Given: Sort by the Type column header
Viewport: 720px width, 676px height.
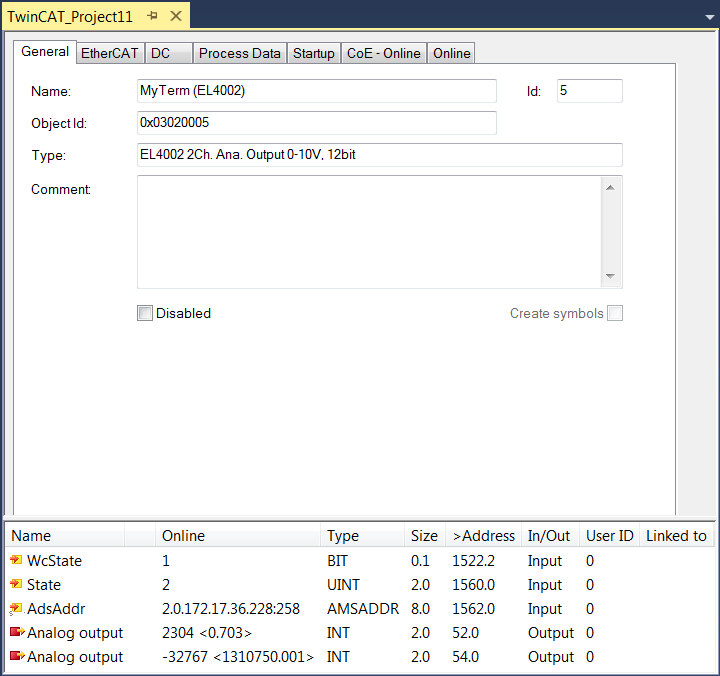Looking at the screenshot, I should pos(362,535).
